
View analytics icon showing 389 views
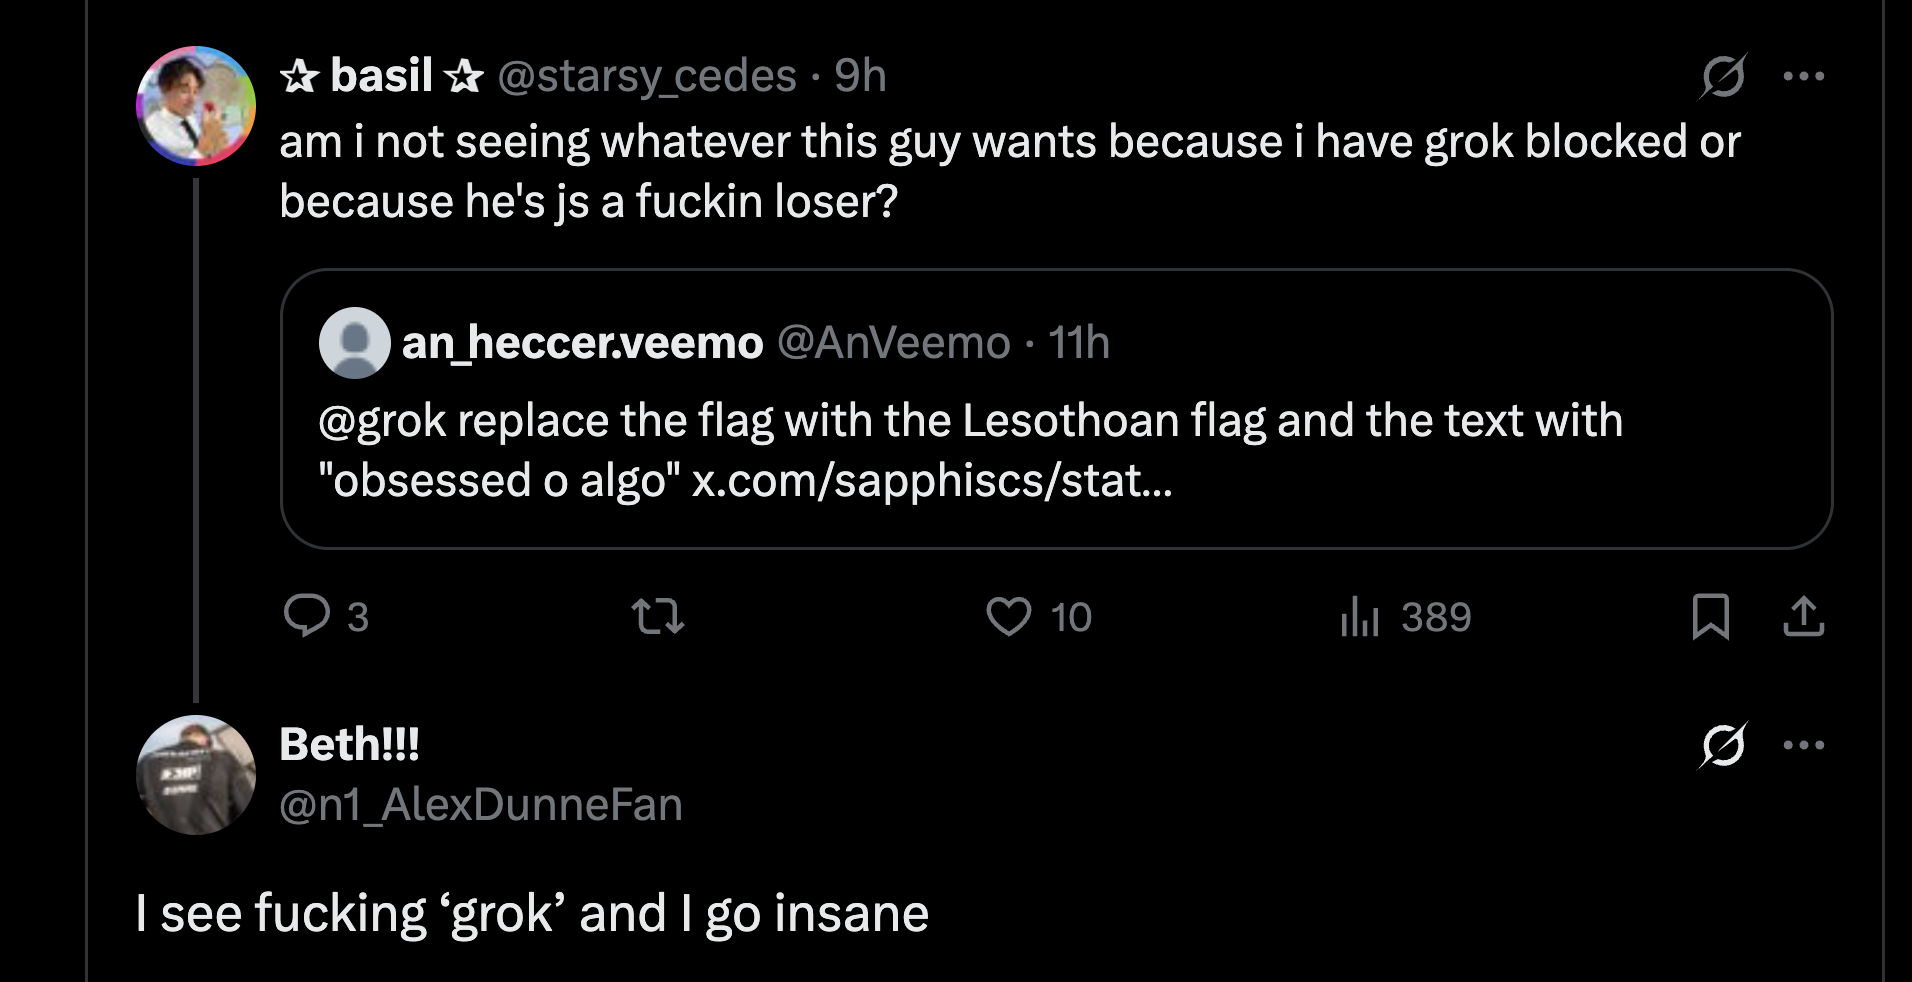click(x=1360, y=616)
